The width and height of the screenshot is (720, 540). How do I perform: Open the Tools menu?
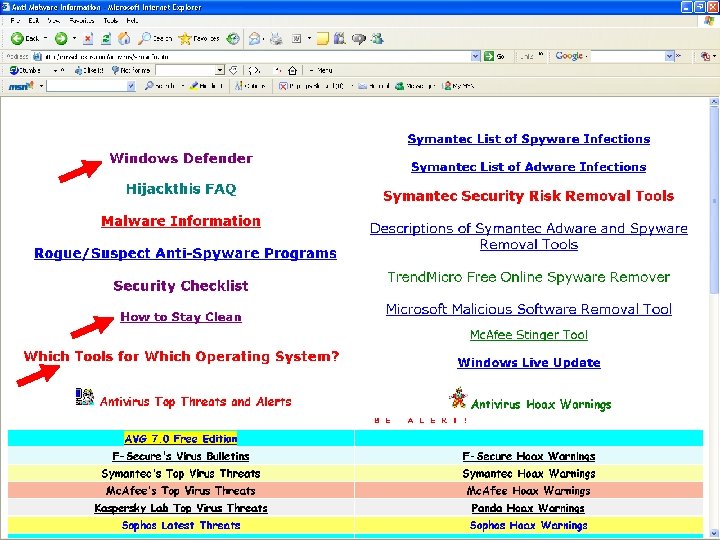[110, 21]
